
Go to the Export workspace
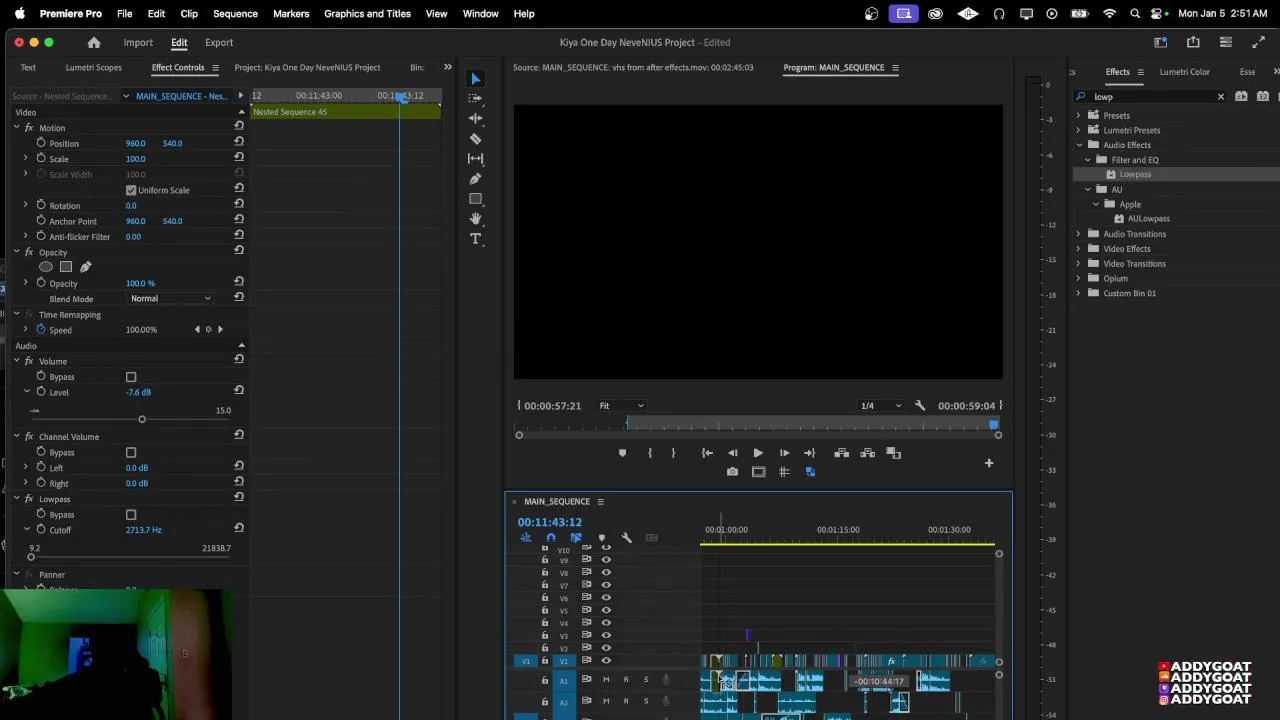click(219, 43)
